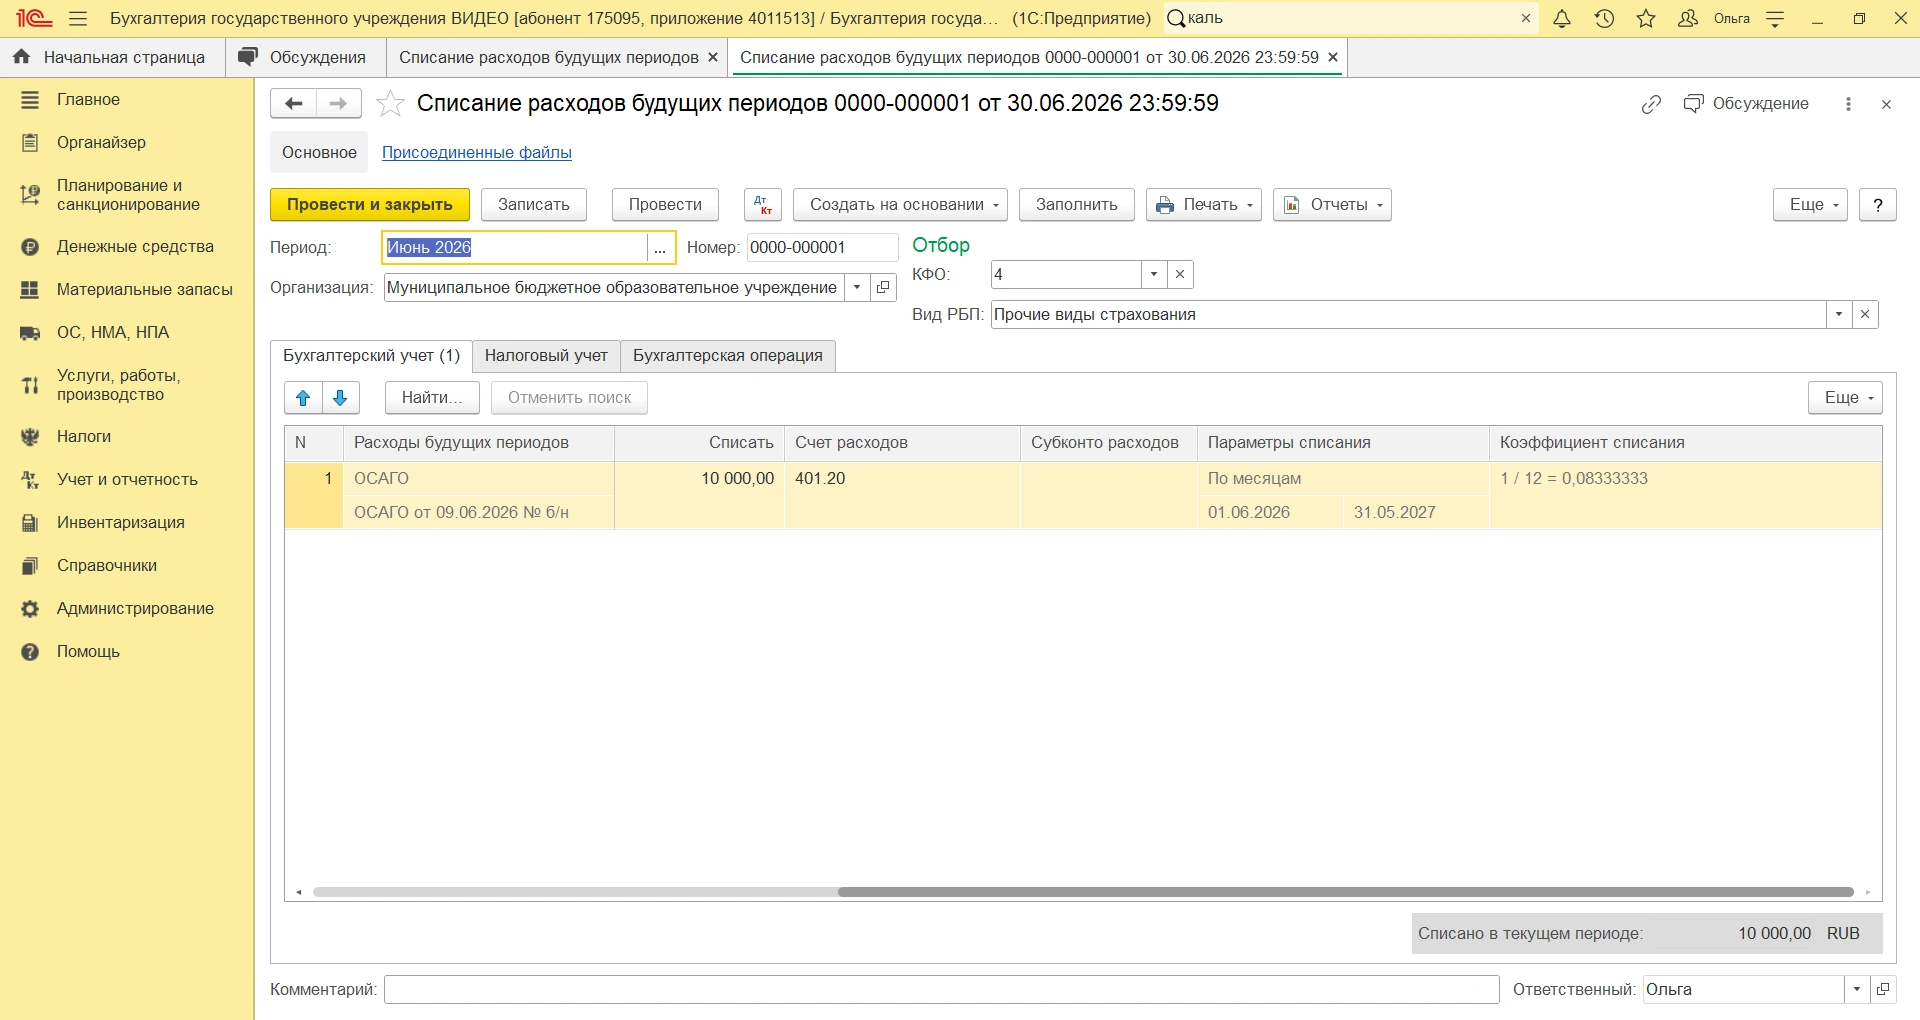Expand the Вид РБП dropdown

click(x=1839, y=314)
